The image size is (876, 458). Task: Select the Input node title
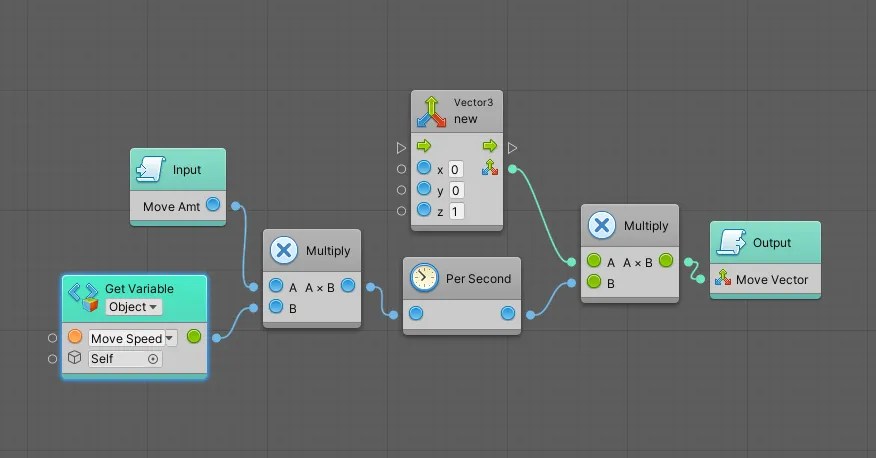pyautogui.click(x=187, y=170)
